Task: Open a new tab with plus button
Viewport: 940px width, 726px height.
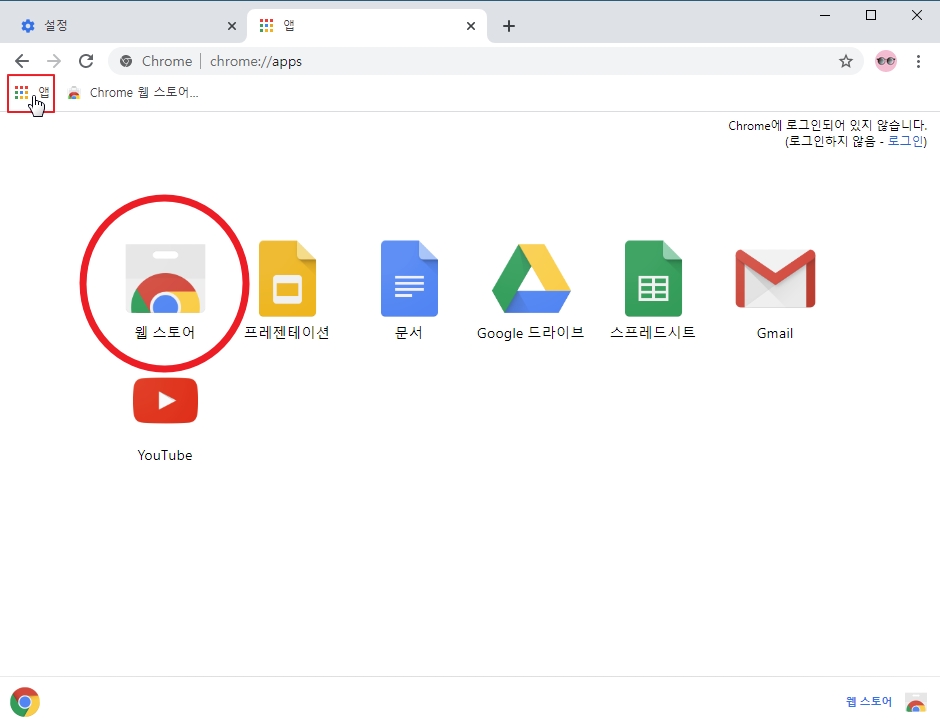Action: pyautogui.click(x=508, y=26)
